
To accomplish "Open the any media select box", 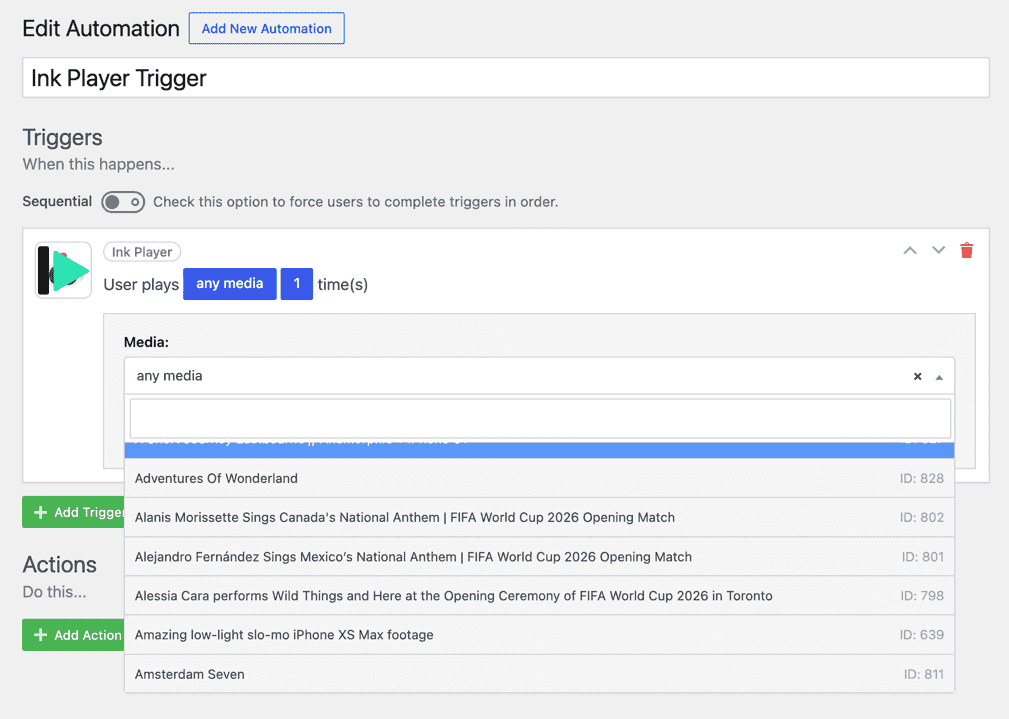I will pos(539,376).
